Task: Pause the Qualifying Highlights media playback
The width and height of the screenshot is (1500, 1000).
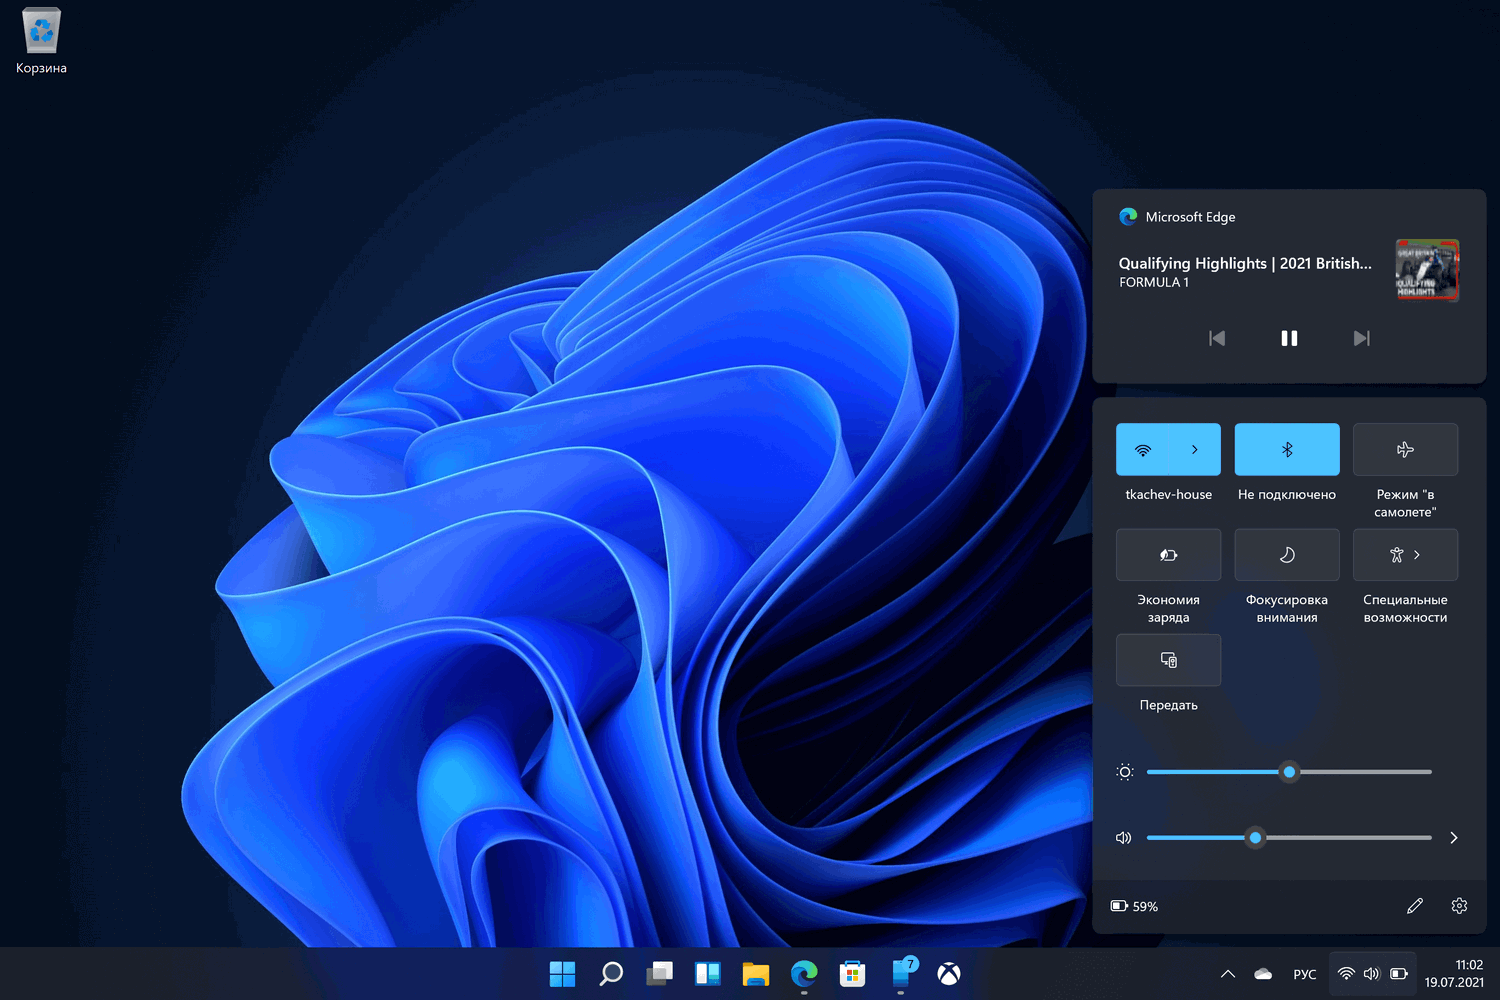Action: (x=1289, y=339)
